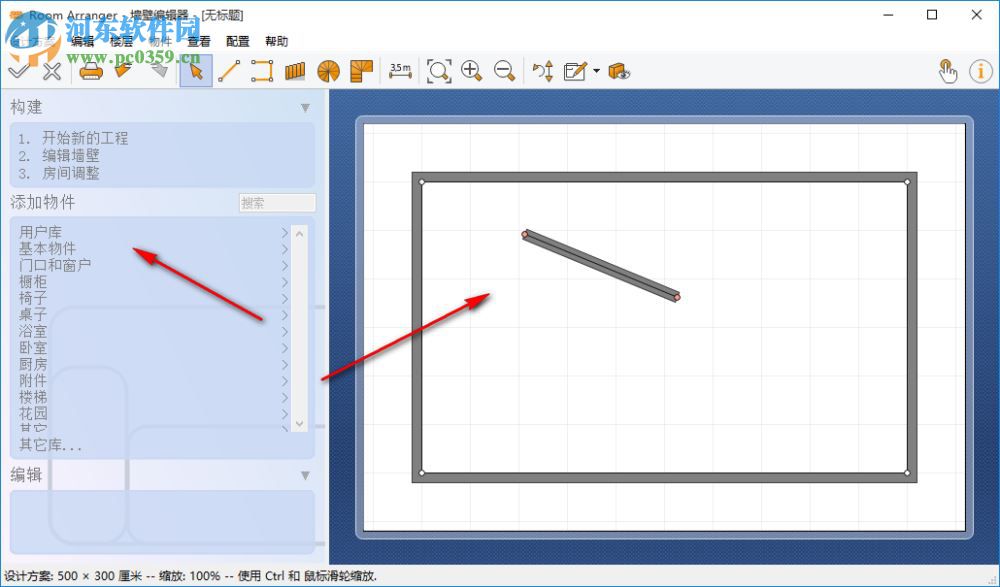Activate the 3,5 m measure tool
The image size is (1000, 587).
coord(401,71)
